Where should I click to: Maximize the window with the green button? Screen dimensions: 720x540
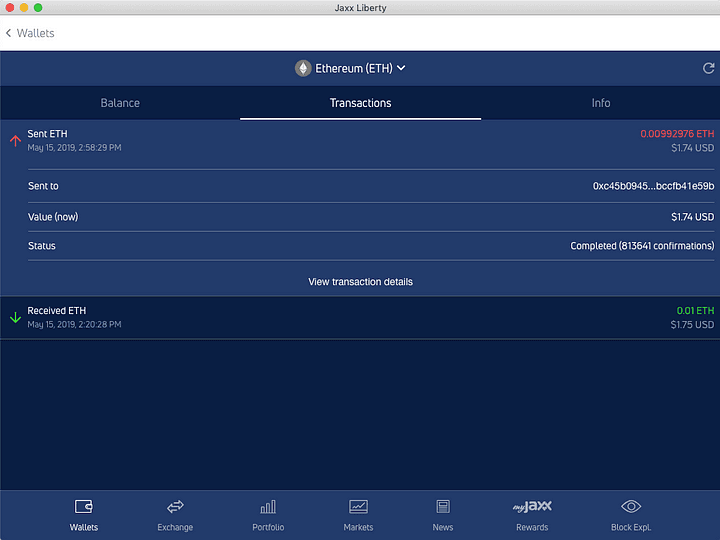38,7
